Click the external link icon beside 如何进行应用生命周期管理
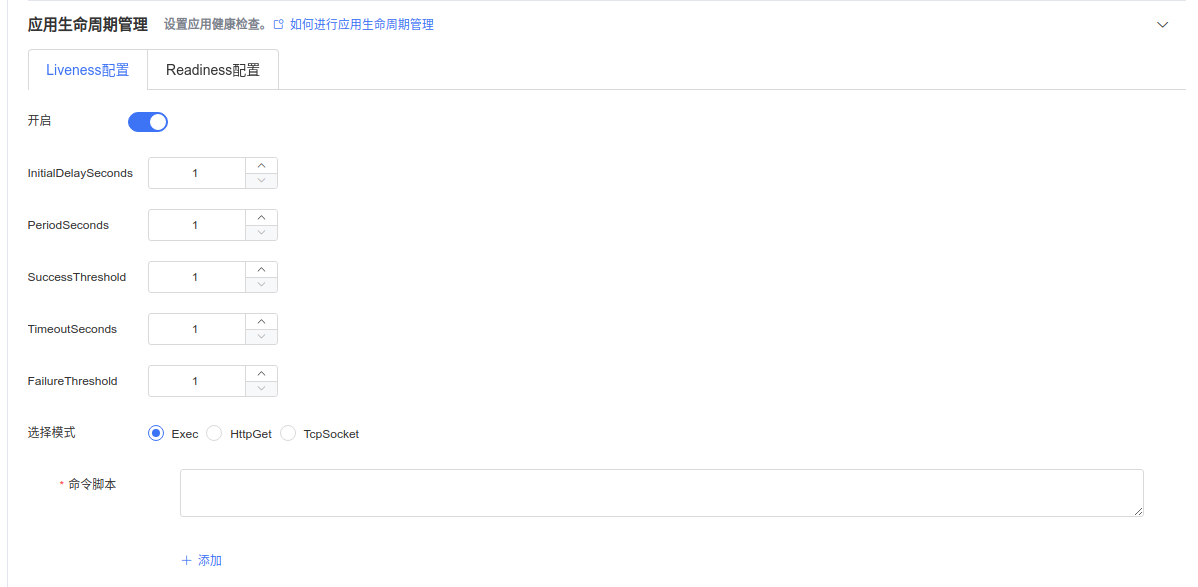The height and width of the screenshot is (587, 1198). (279, 24)
